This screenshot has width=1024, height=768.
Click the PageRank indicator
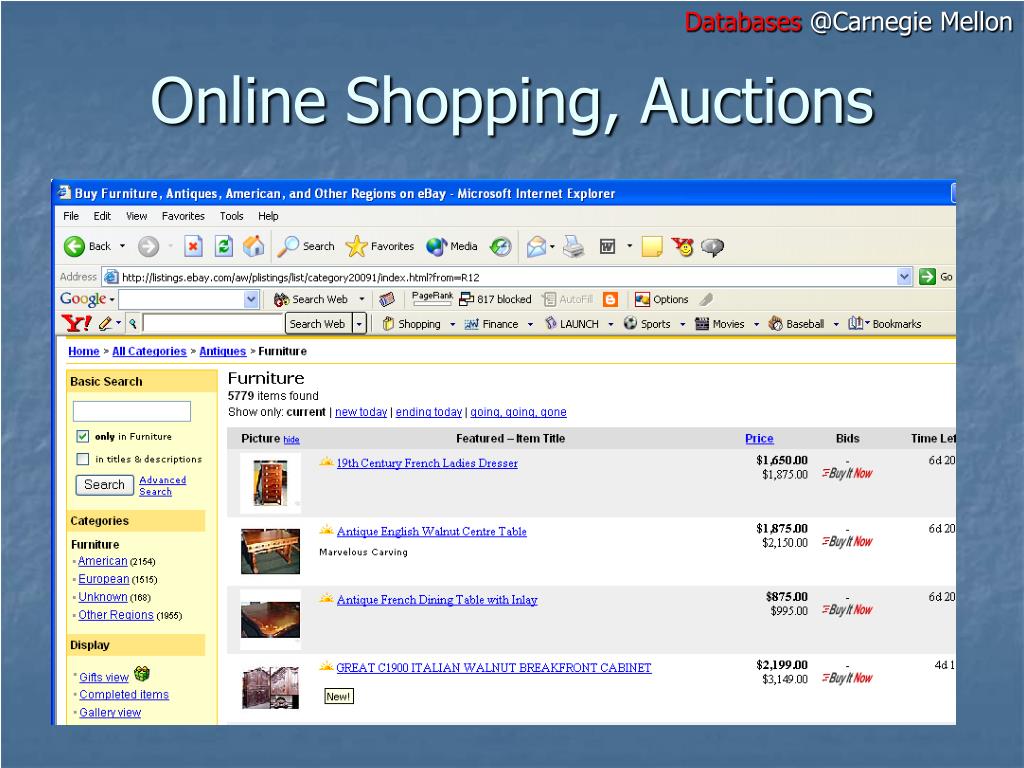(x=432, y=298)
